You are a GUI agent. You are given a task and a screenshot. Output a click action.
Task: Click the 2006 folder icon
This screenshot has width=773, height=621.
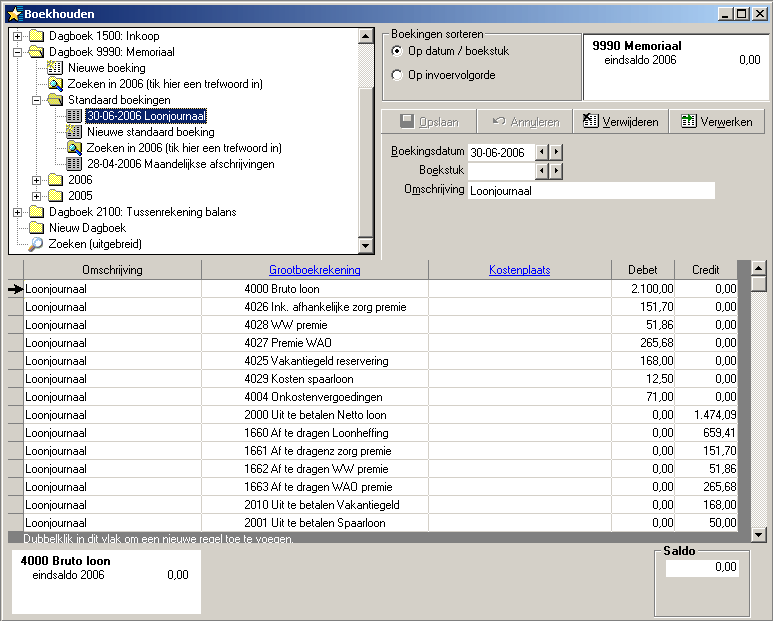click(55, 180)
